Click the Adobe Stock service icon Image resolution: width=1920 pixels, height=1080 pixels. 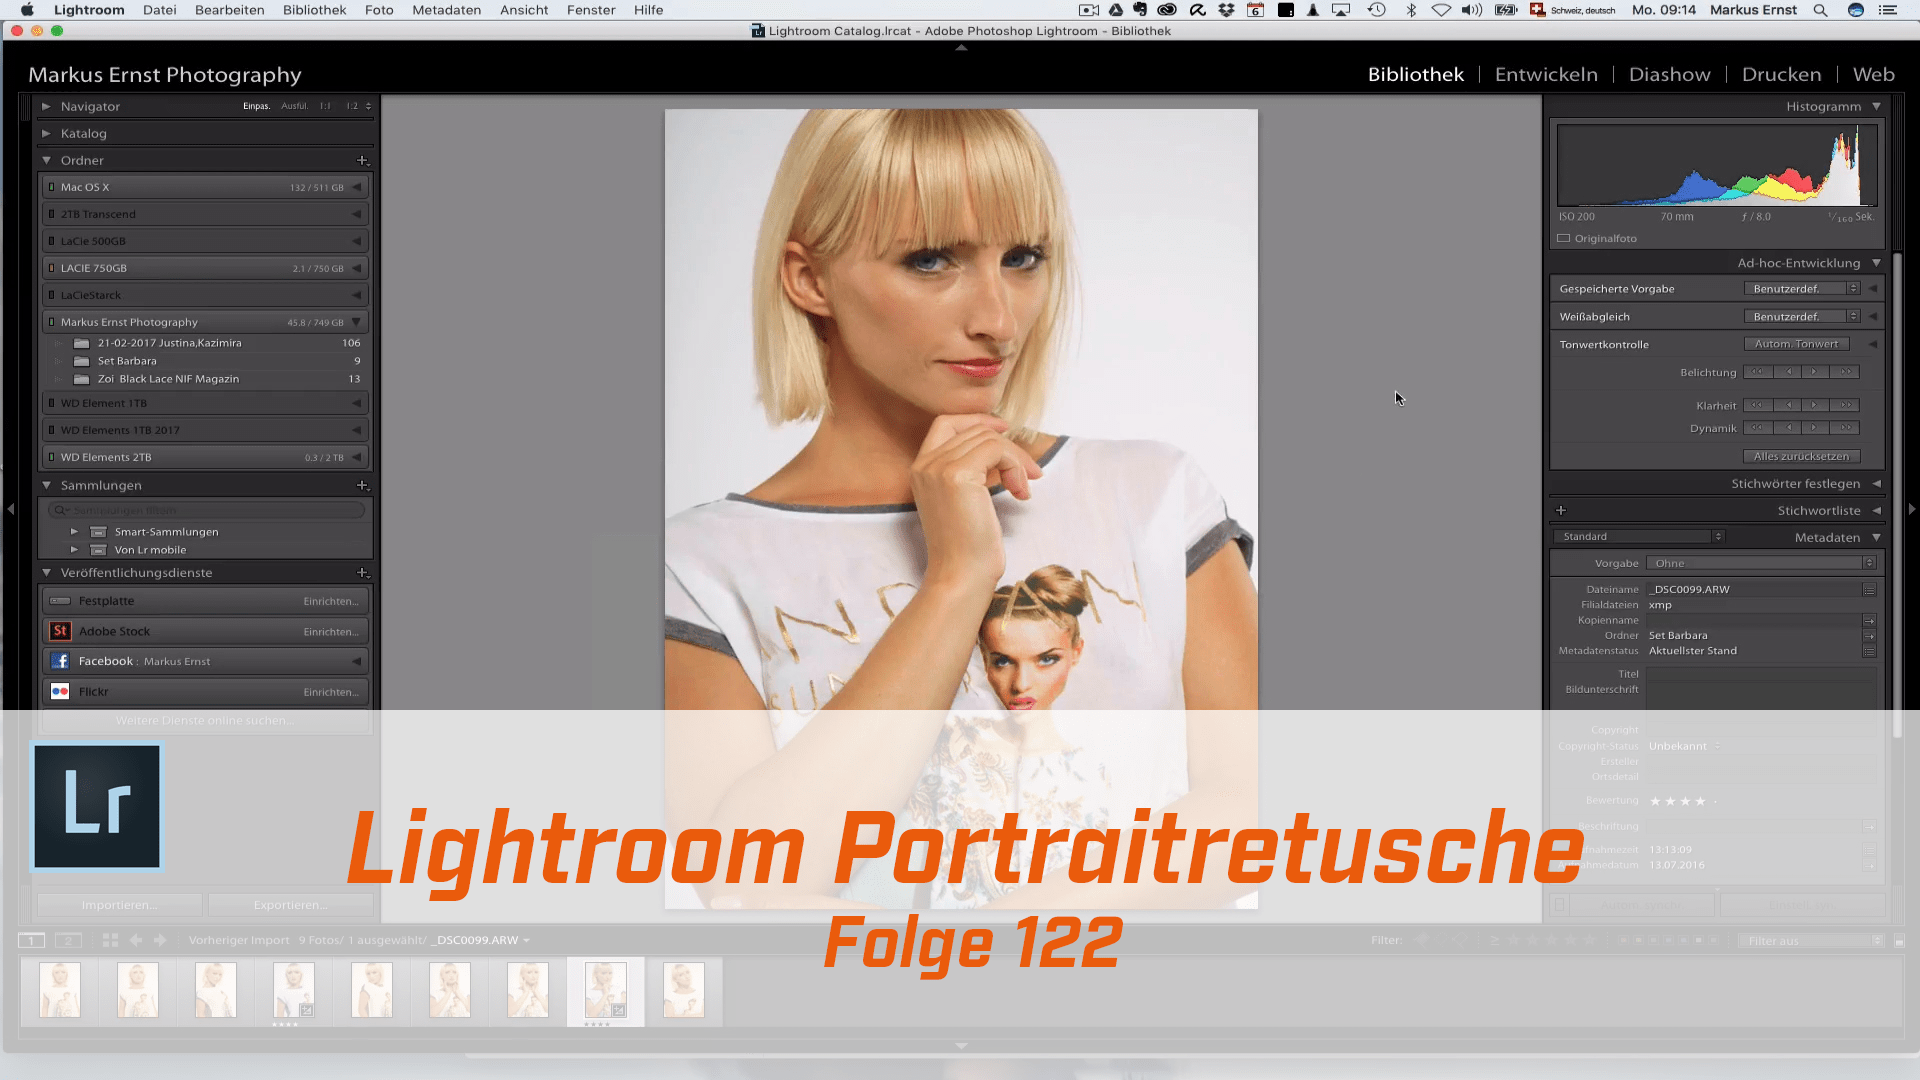[60, 631]
